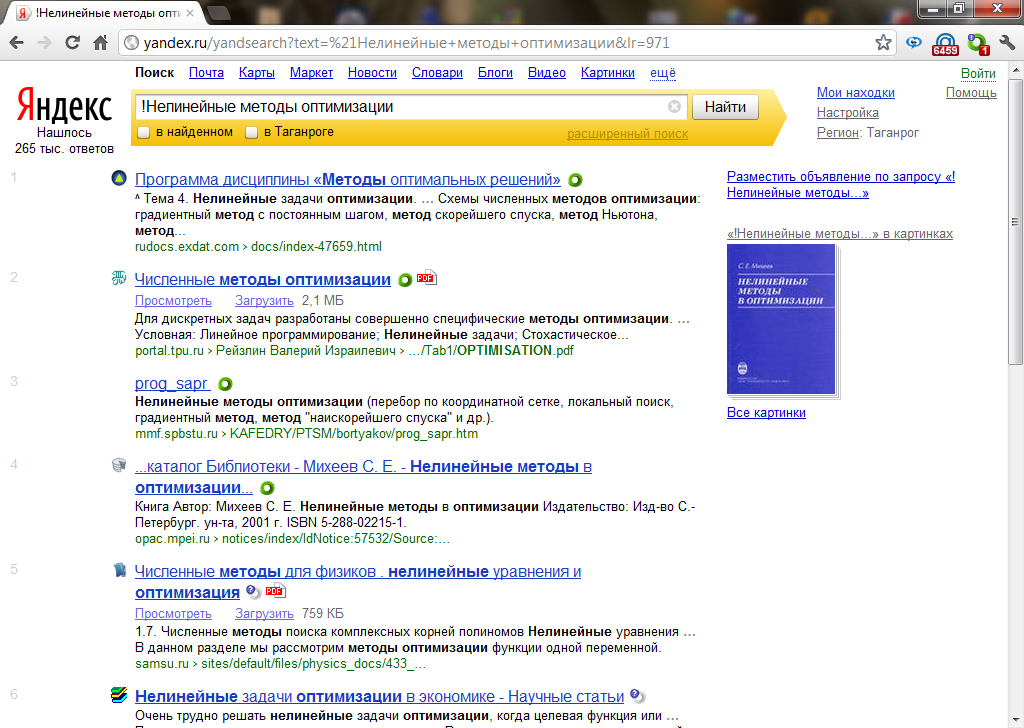Click green circle next to Численные методы оптимизации
The height and width of the screenshot is (728, 1024).
(405, 280)
